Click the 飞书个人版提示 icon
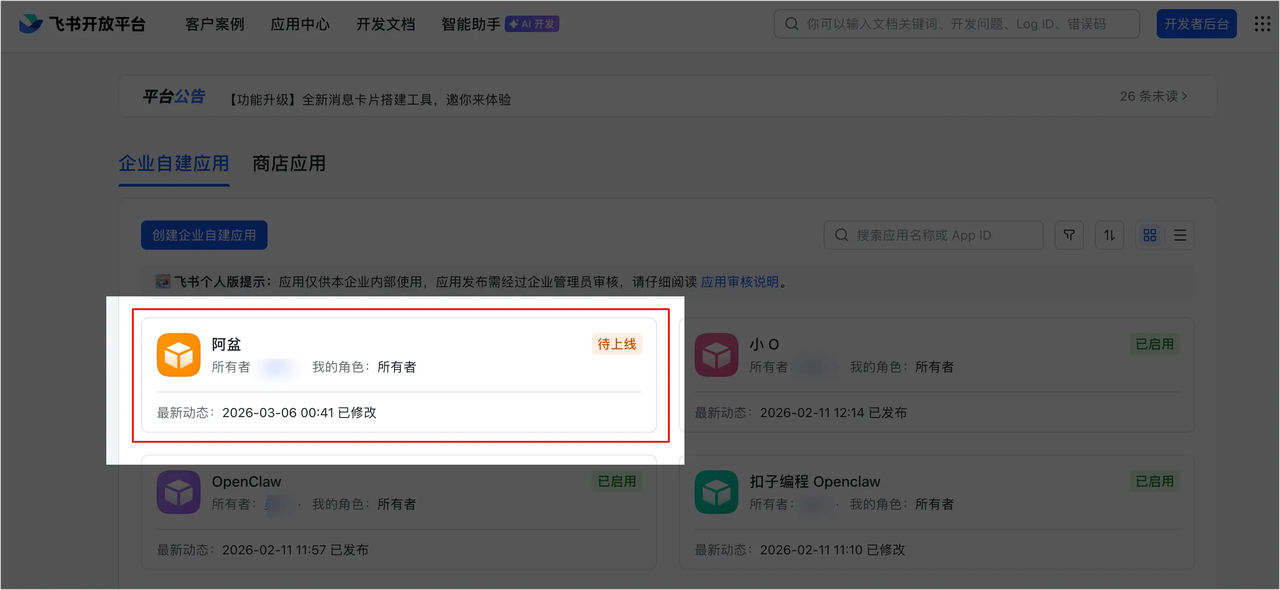1280x590 pixels. (162, 282)
